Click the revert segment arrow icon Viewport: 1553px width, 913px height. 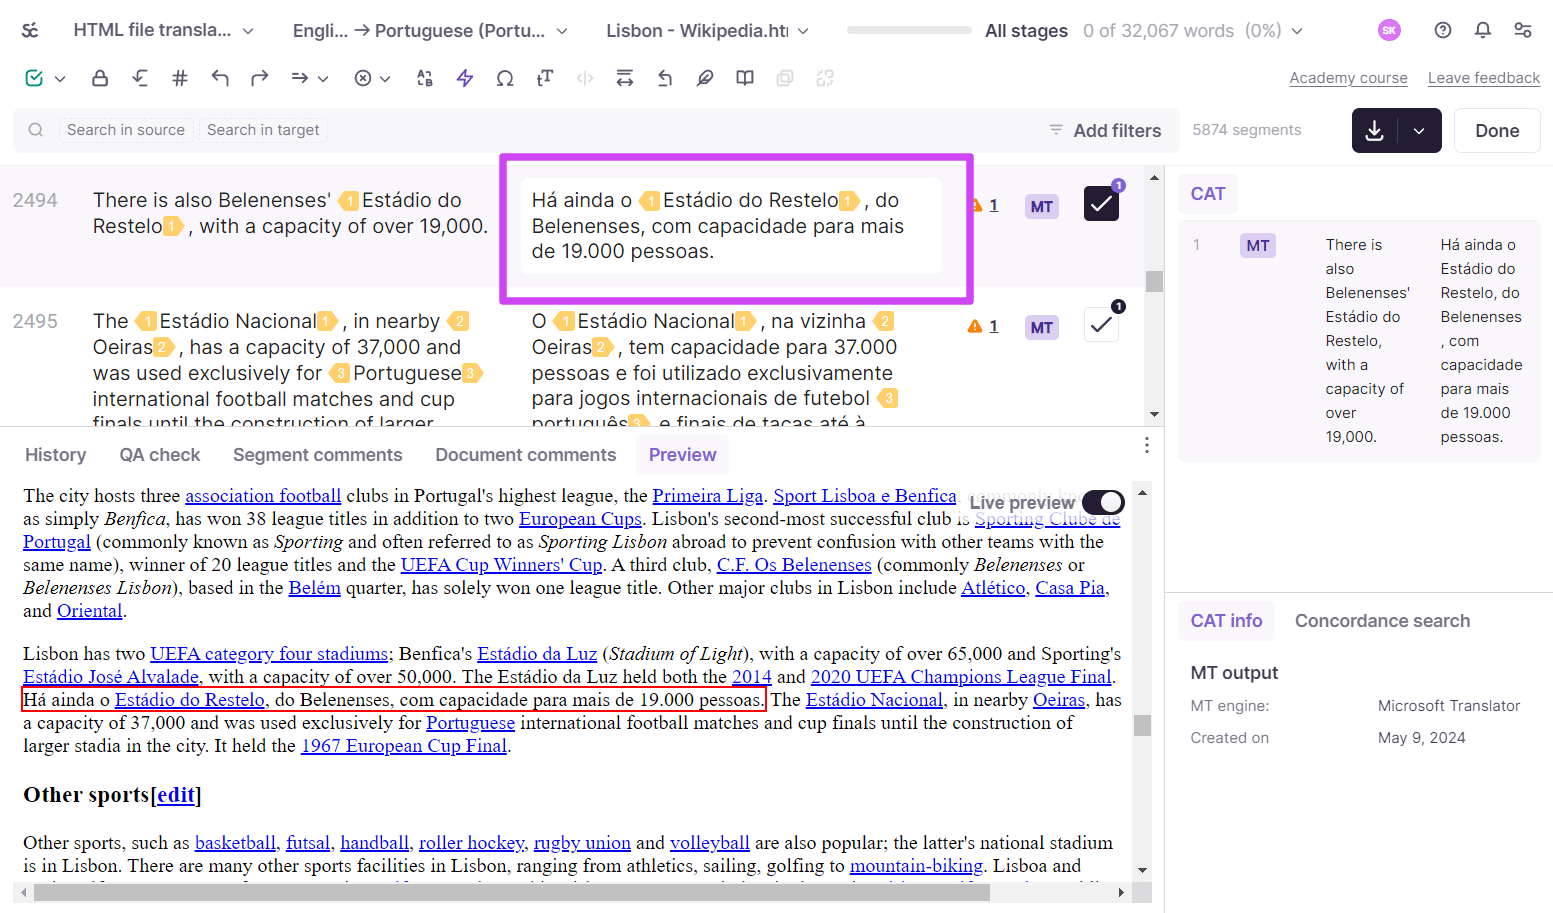pyautogui.click(x=665, y=78)
